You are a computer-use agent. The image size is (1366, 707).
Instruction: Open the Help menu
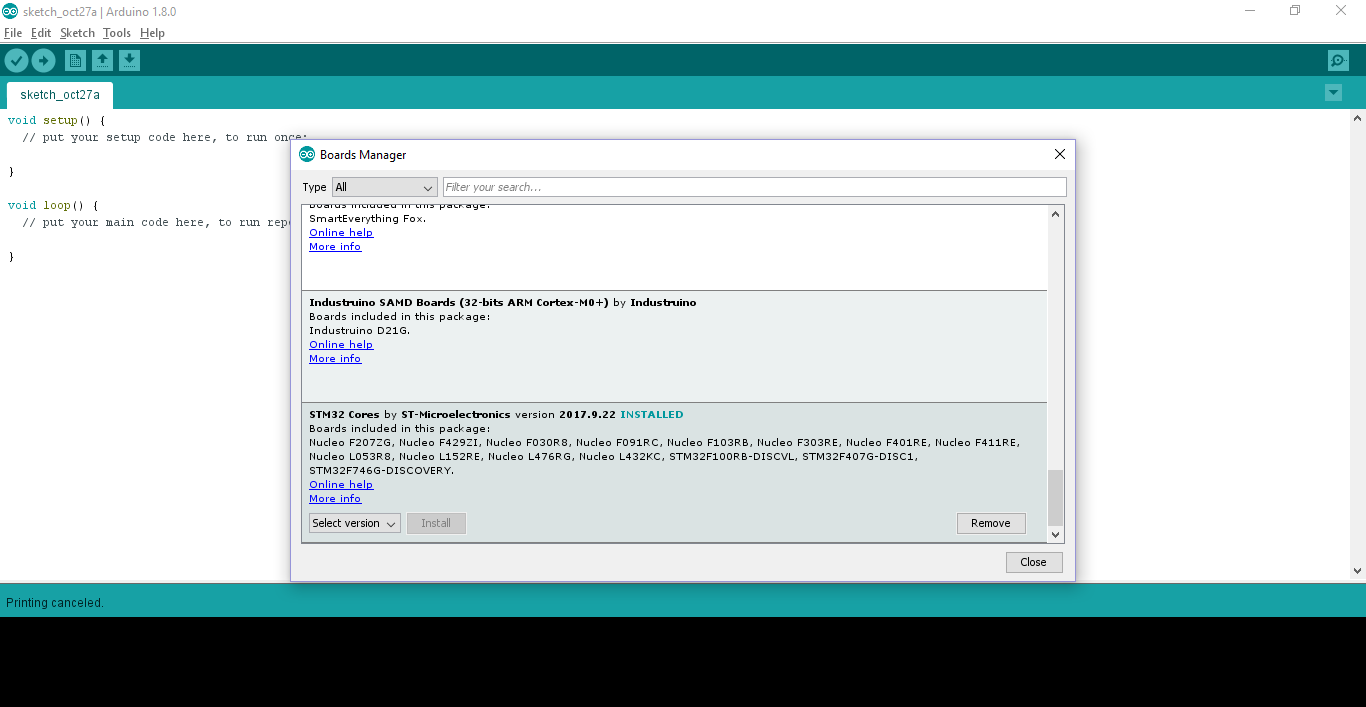152,32
